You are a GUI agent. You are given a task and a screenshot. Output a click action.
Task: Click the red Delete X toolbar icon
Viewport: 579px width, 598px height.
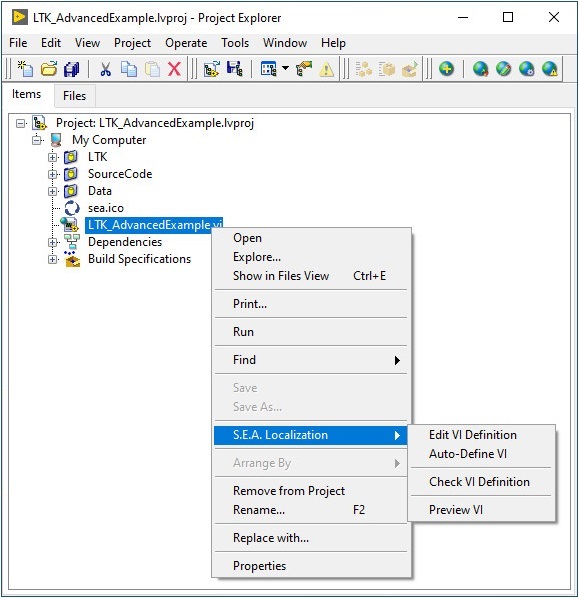[174, 69]
